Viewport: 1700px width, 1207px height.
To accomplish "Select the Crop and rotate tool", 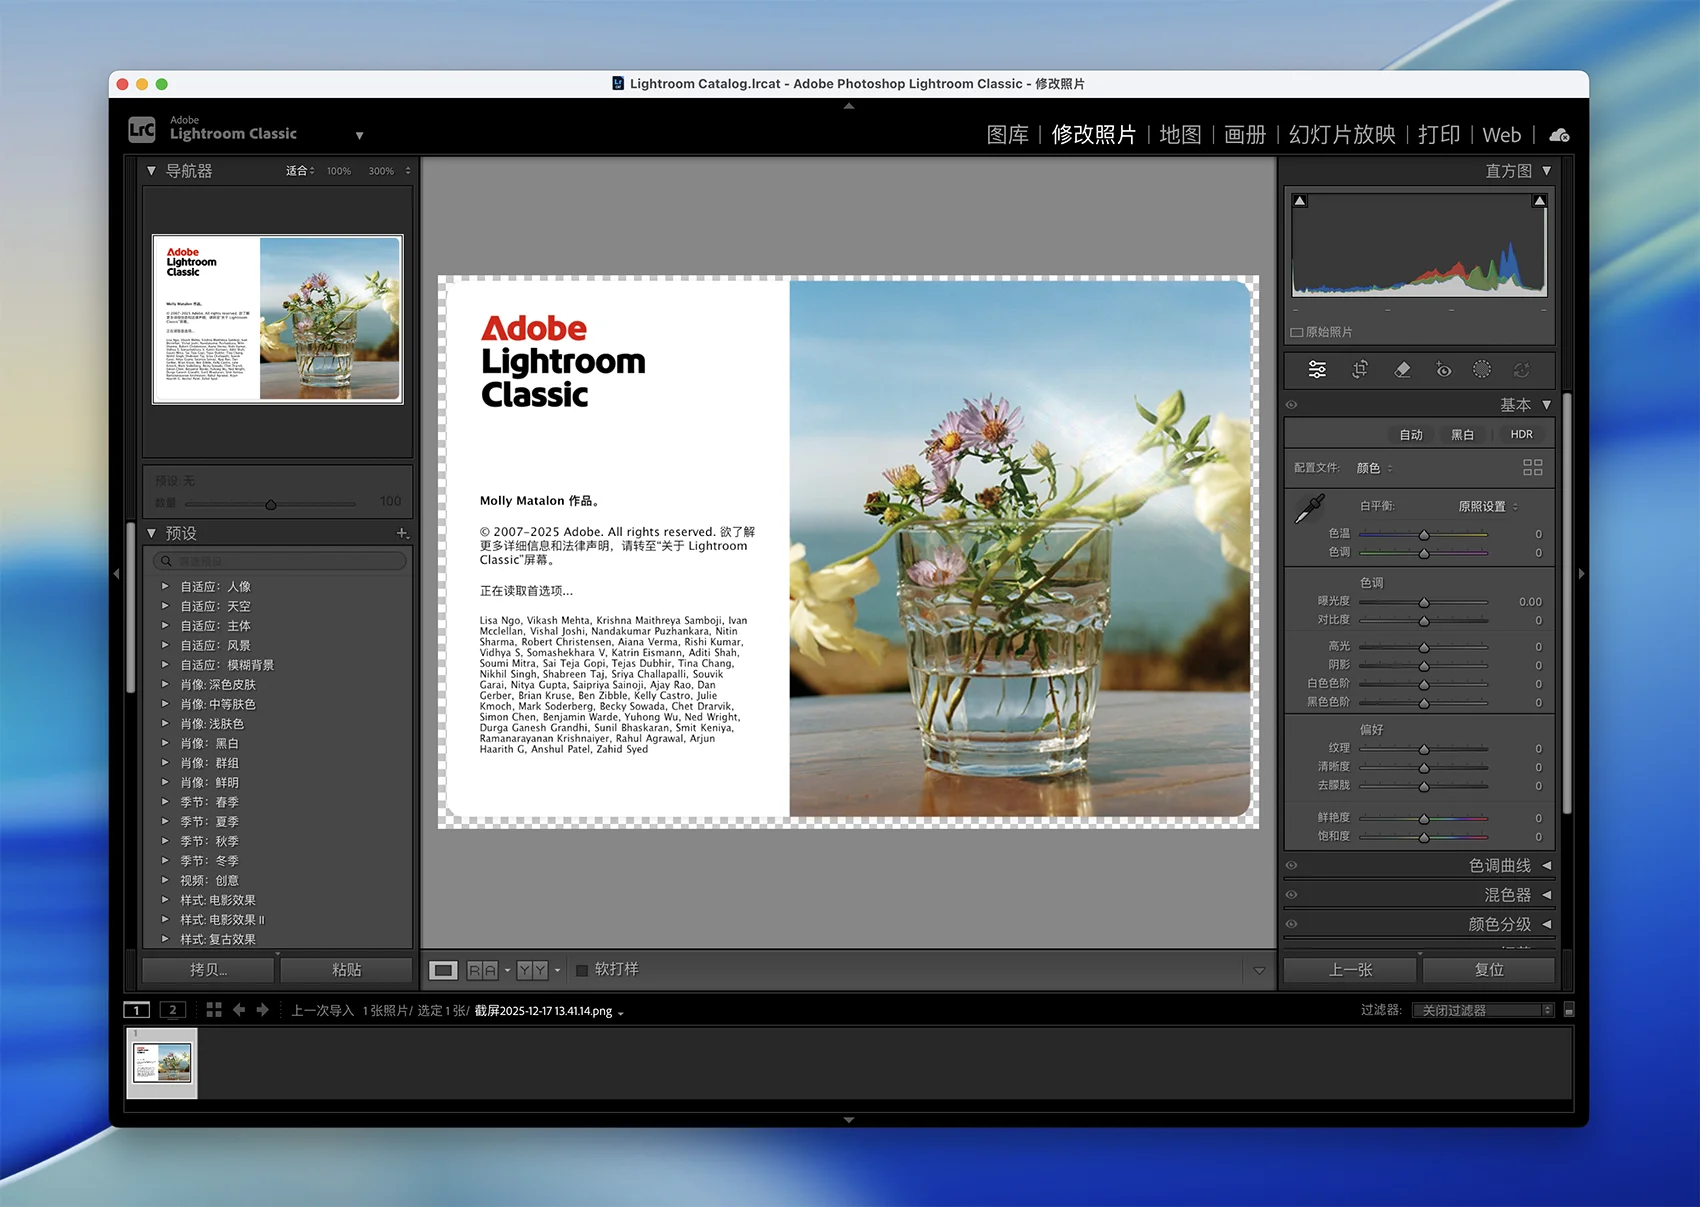I will pos(1360,370).
